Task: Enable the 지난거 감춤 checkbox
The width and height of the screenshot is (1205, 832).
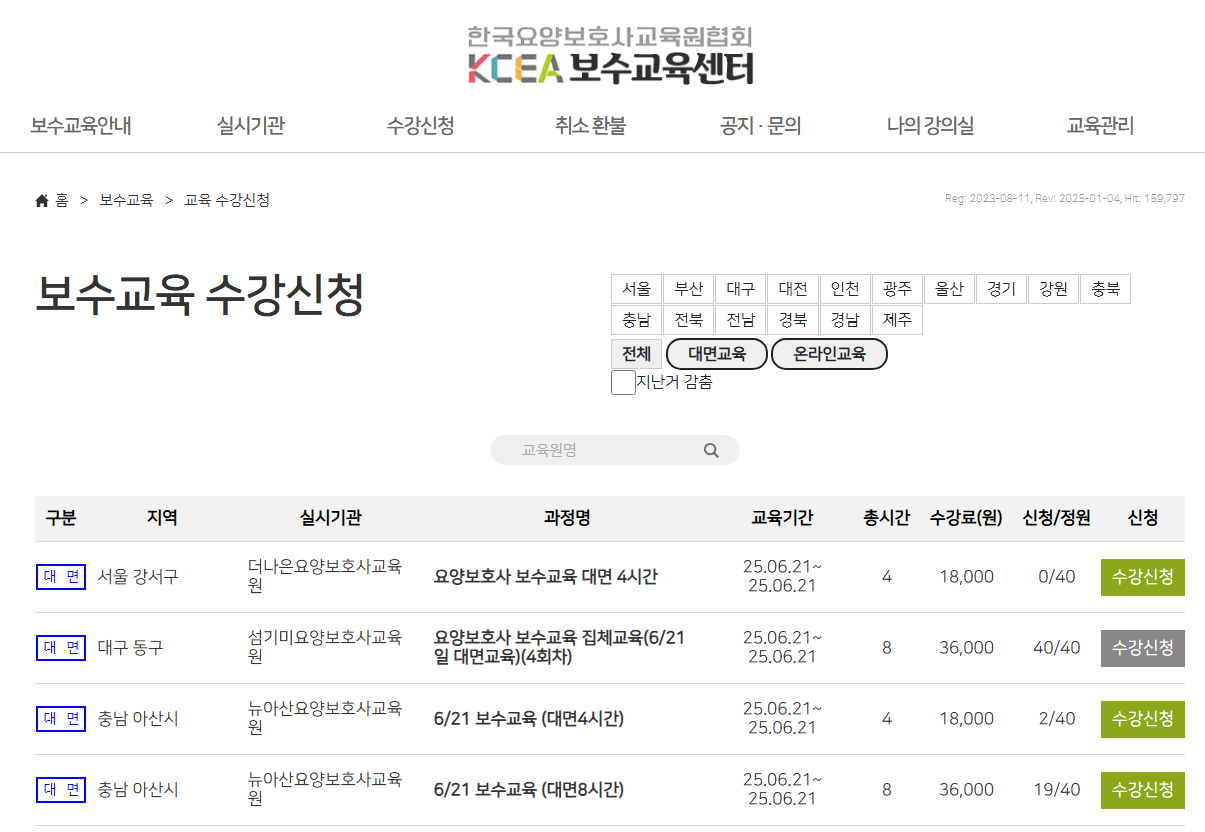Action: click(x=623, y=382)
